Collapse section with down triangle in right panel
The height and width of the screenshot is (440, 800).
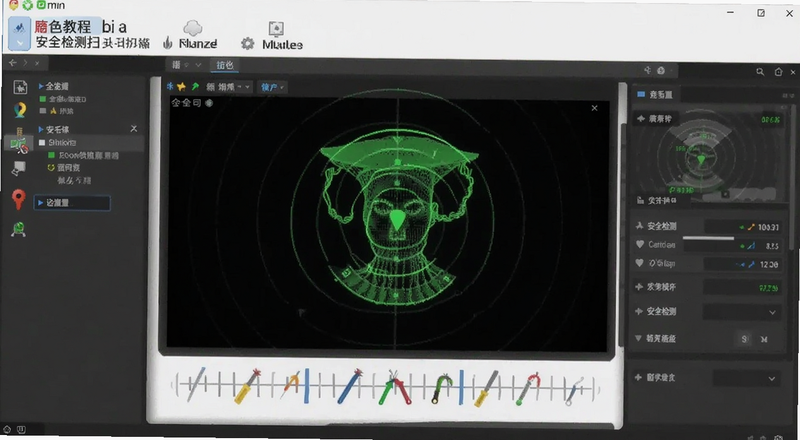pyautogui.click(x=638, y=338)
